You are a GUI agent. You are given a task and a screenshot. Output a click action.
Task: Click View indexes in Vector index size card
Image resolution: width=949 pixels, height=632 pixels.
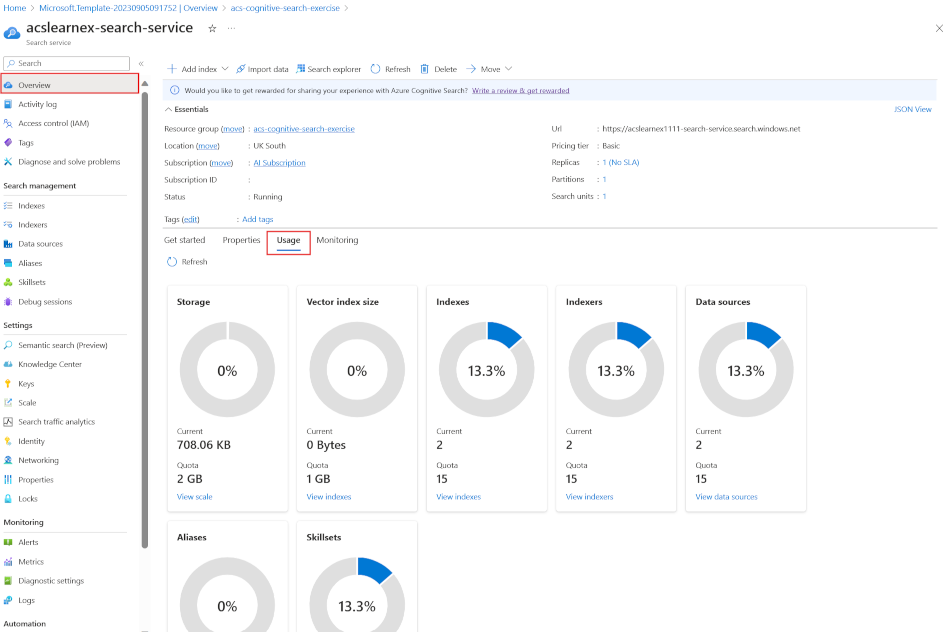click(329, 497)
